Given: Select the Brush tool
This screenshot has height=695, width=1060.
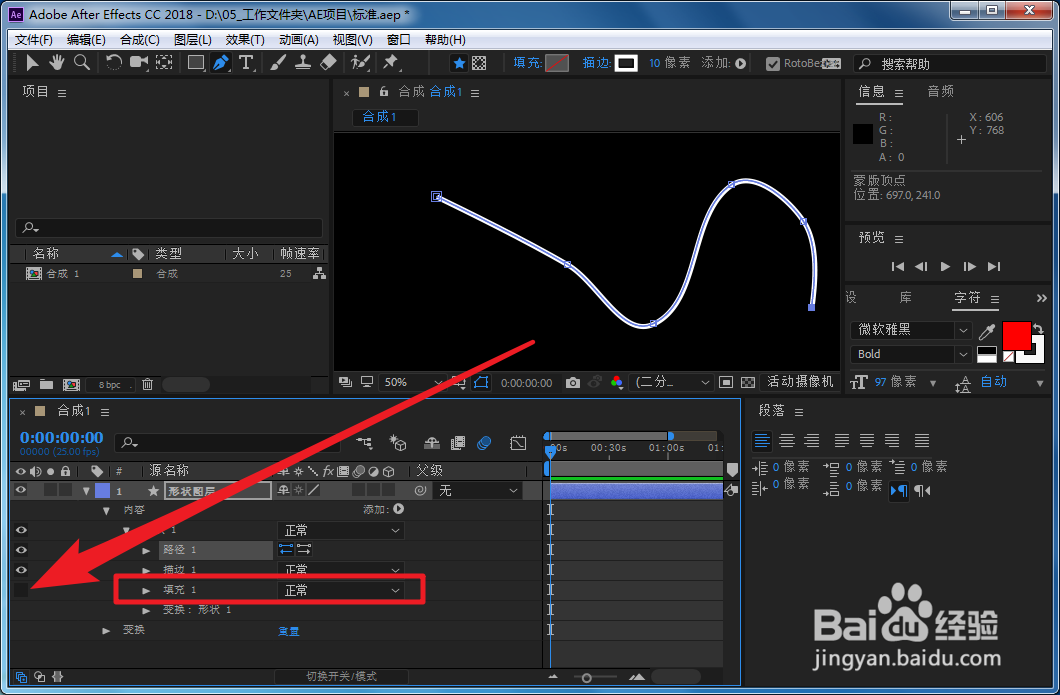Looking at the screenshot, I should pyautogui.click(x=277, y=63).
